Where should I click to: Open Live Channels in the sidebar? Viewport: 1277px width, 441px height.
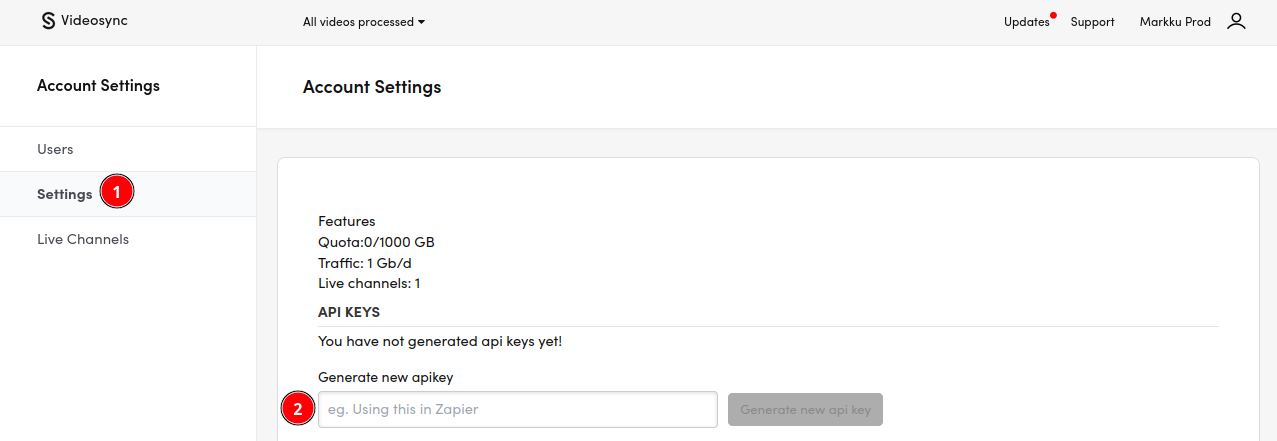coord(83,239)
